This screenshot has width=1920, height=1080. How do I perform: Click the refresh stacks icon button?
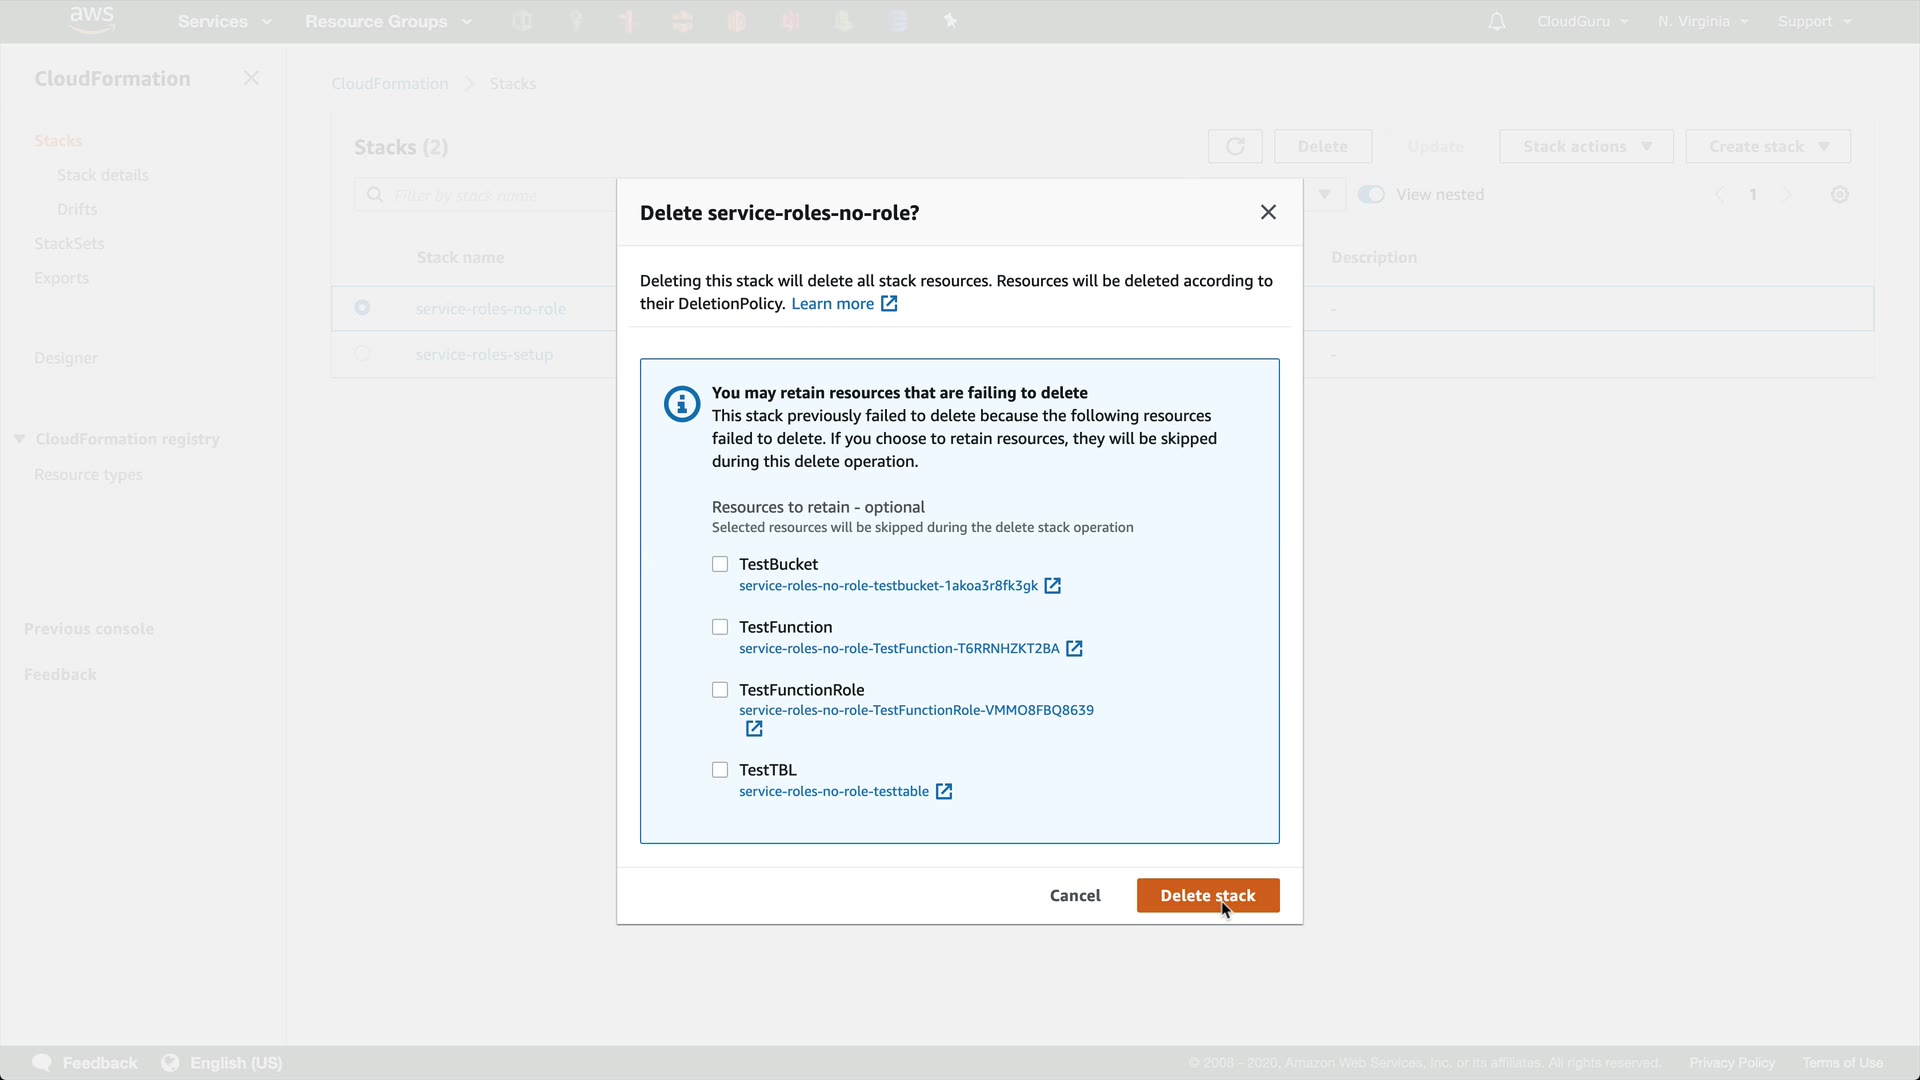(x=1235, y=147)
